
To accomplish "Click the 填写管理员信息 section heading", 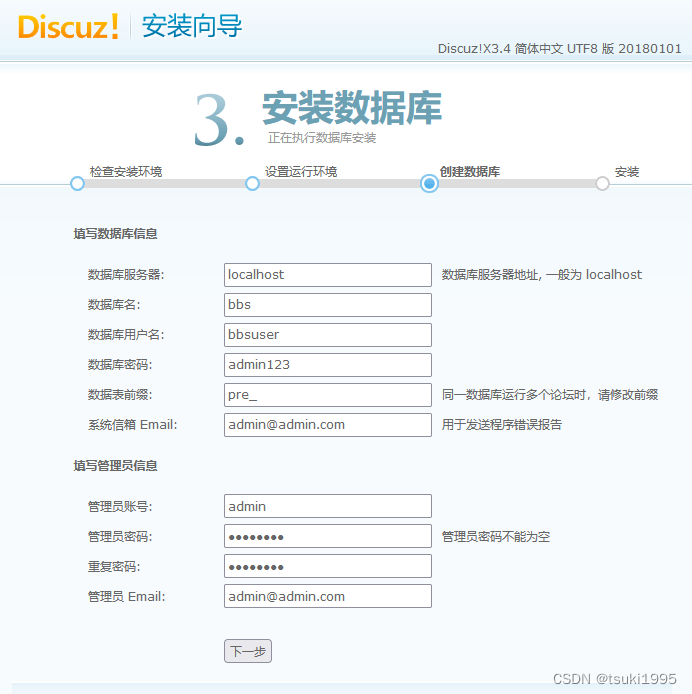I will click(x=116, y=466).
